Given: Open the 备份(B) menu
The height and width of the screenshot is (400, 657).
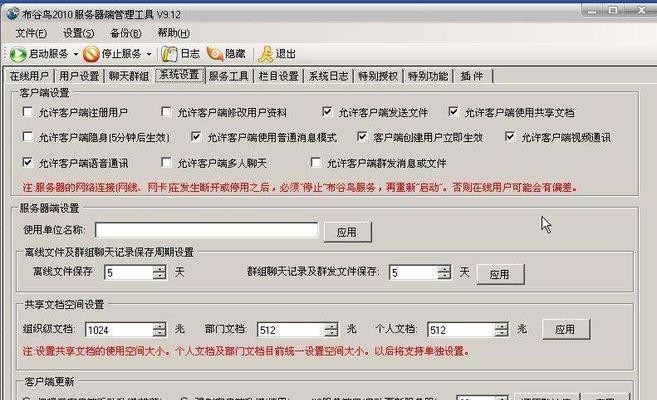Looking at the screenshot, I should click(126, 33).
